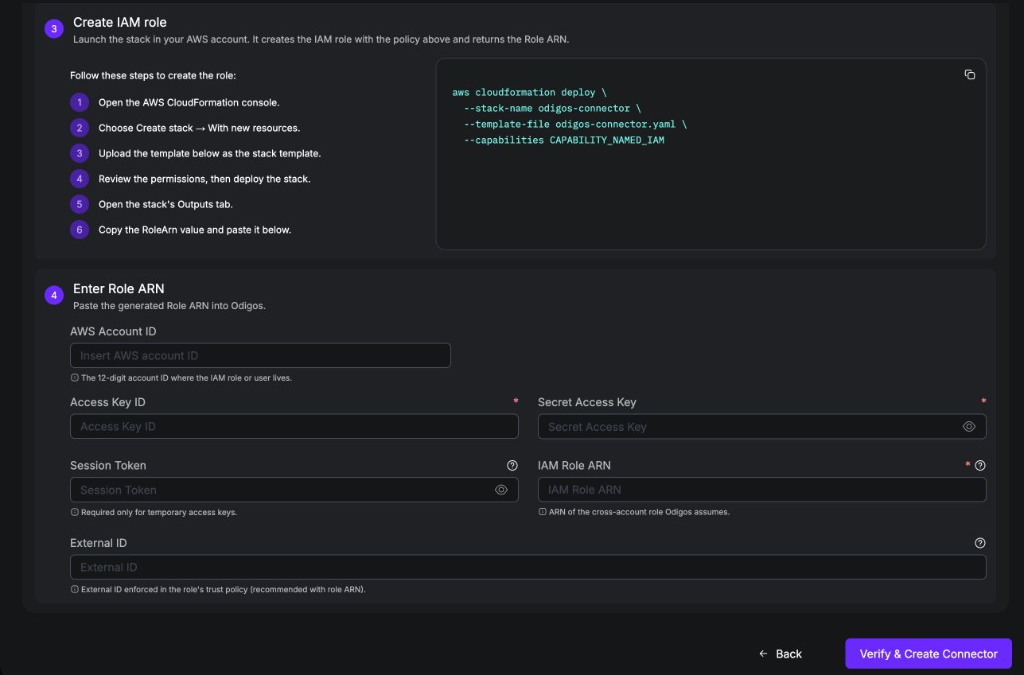Click 'Upload the template below' step text
The height and width of the screenshot is (675, 1024).
click(210, 153)
